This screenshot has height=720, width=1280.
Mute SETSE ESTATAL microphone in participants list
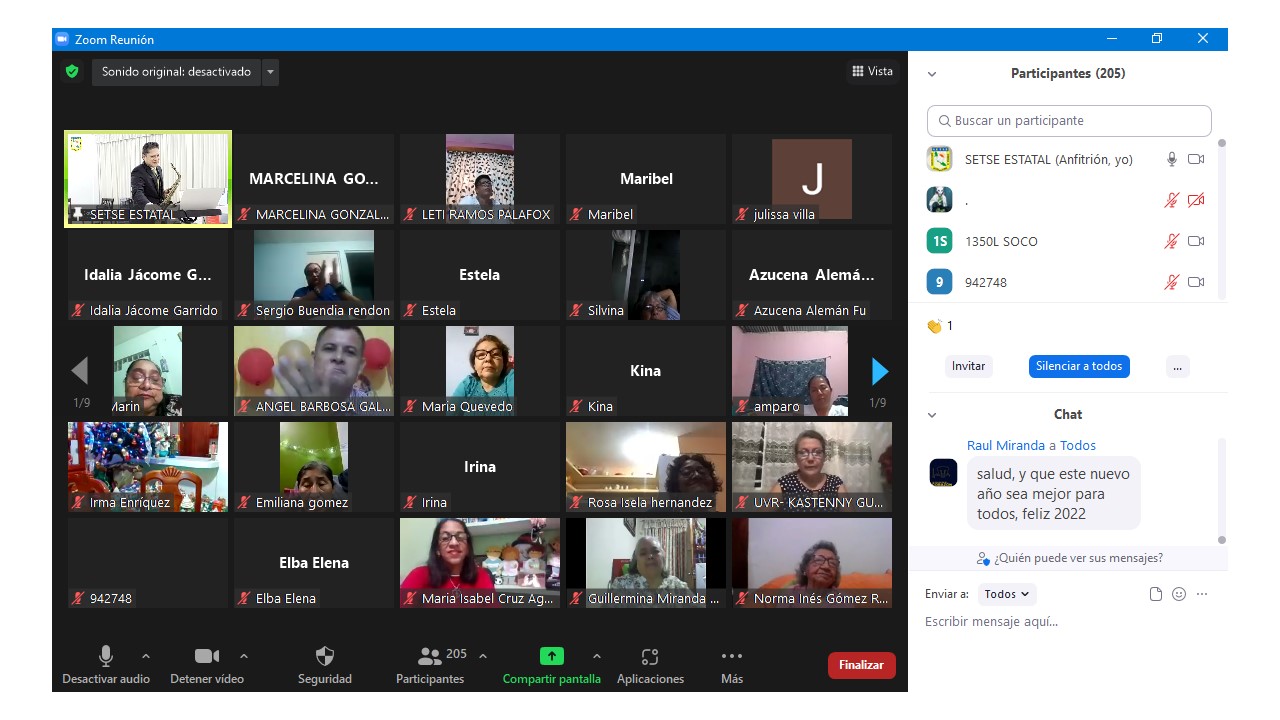(1172, 159)
